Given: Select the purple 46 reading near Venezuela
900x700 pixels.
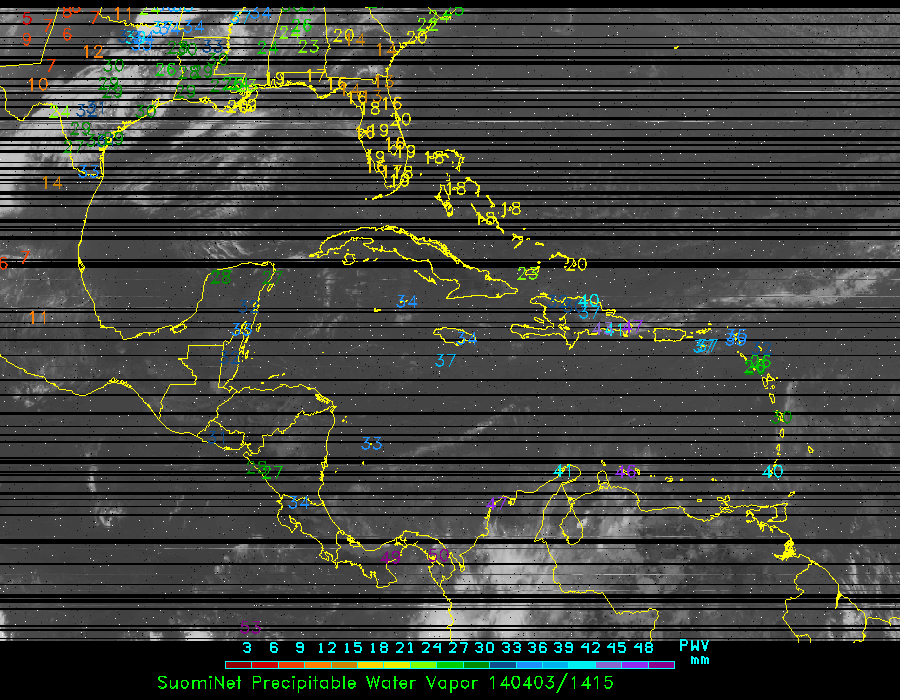Looking at the screenshot, I should pyautogui.click(x=626, y=471).
